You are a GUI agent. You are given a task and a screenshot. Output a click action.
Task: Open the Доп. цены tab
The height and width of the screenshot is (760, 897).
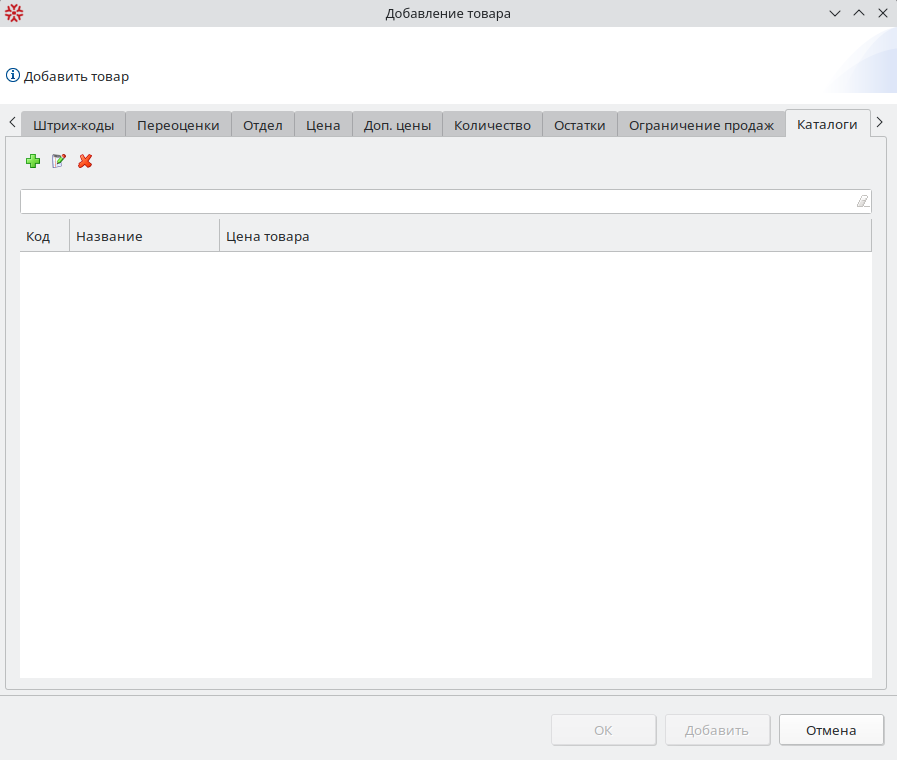coord(397,125)
